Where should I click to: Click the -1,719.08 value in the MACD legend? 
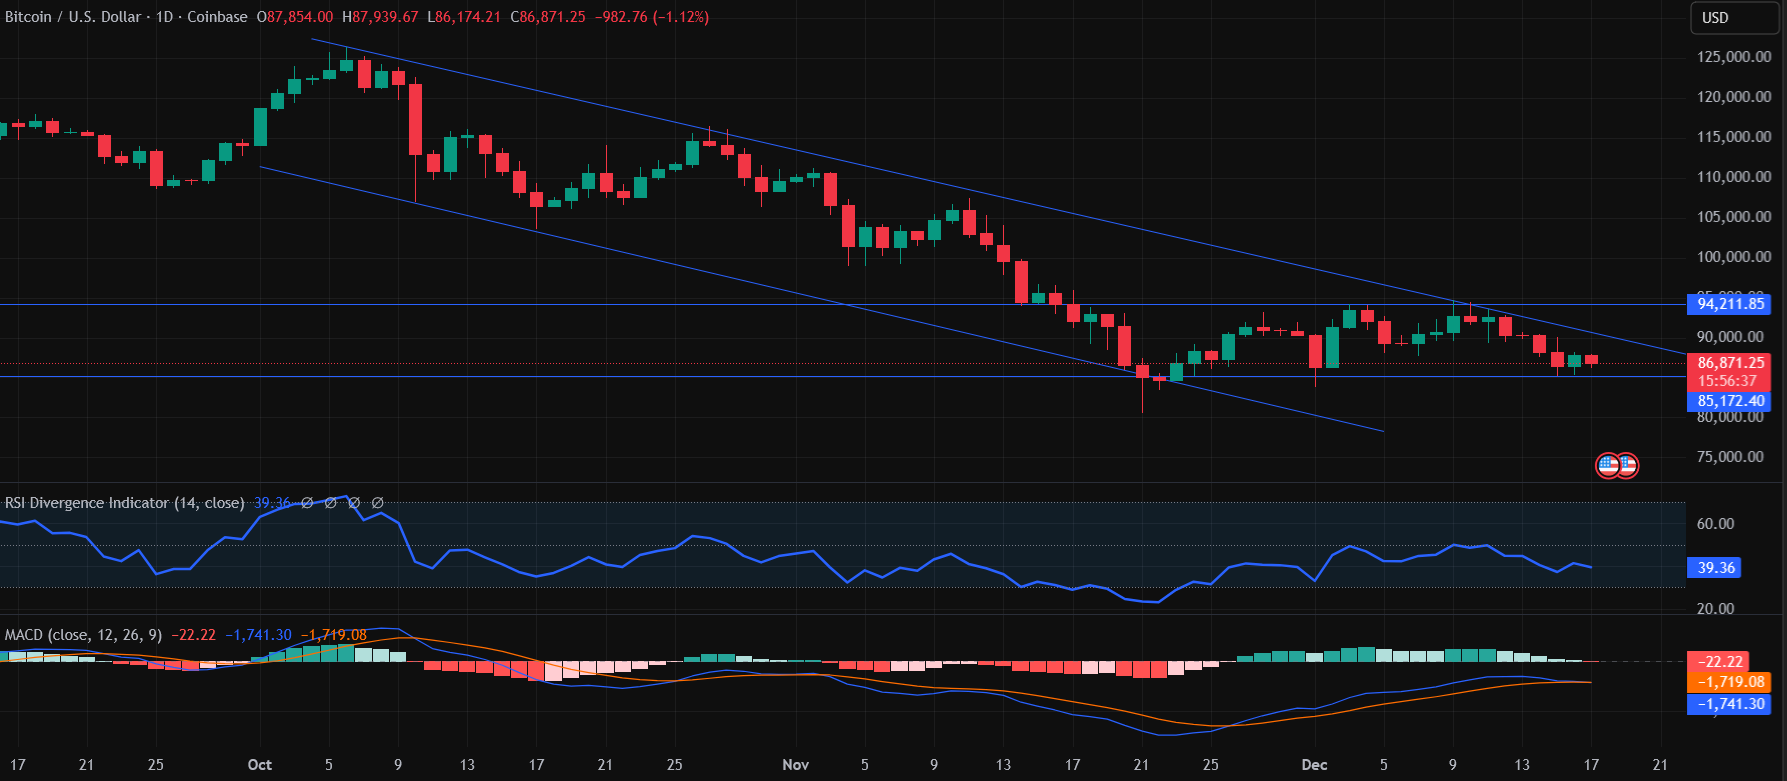334,635
